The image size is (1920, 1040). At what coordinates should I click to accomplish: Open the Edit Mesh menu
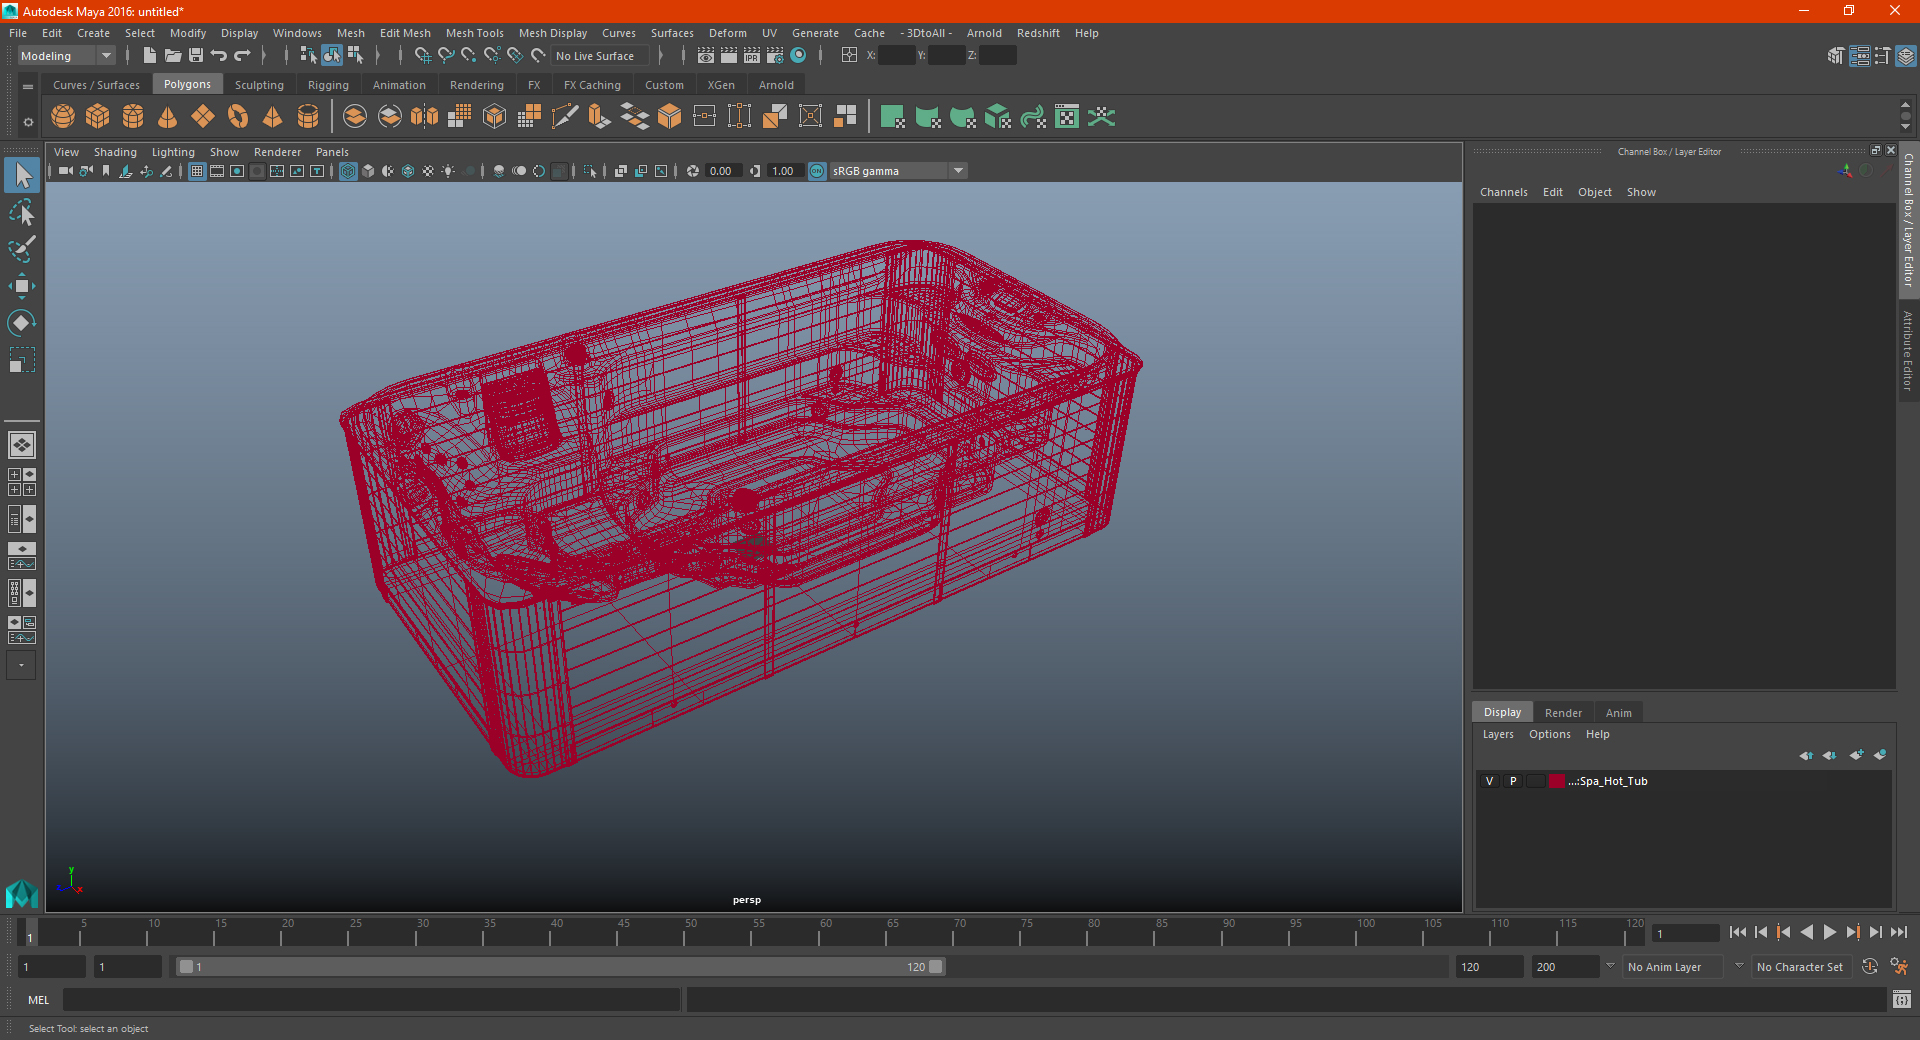[405, 33]
